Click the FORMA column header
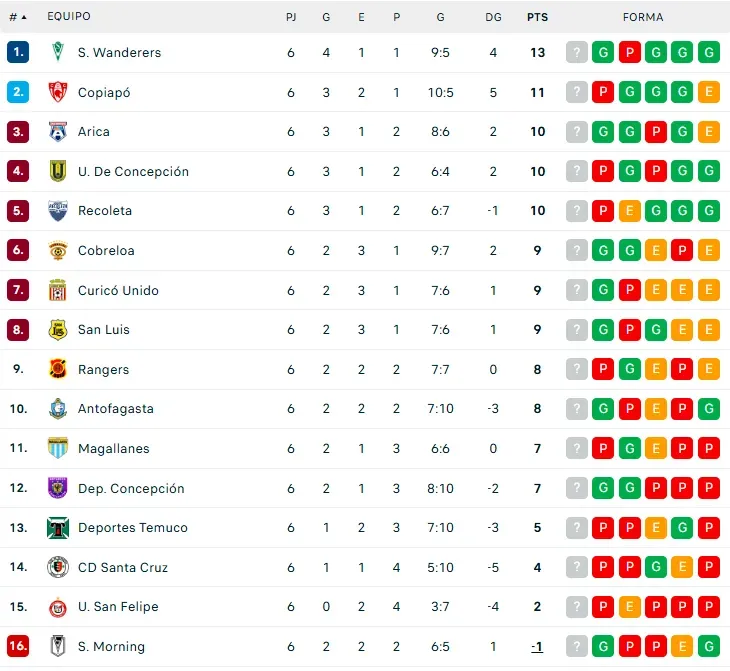This screenshot has width=730, height=671. click(642, 17)
